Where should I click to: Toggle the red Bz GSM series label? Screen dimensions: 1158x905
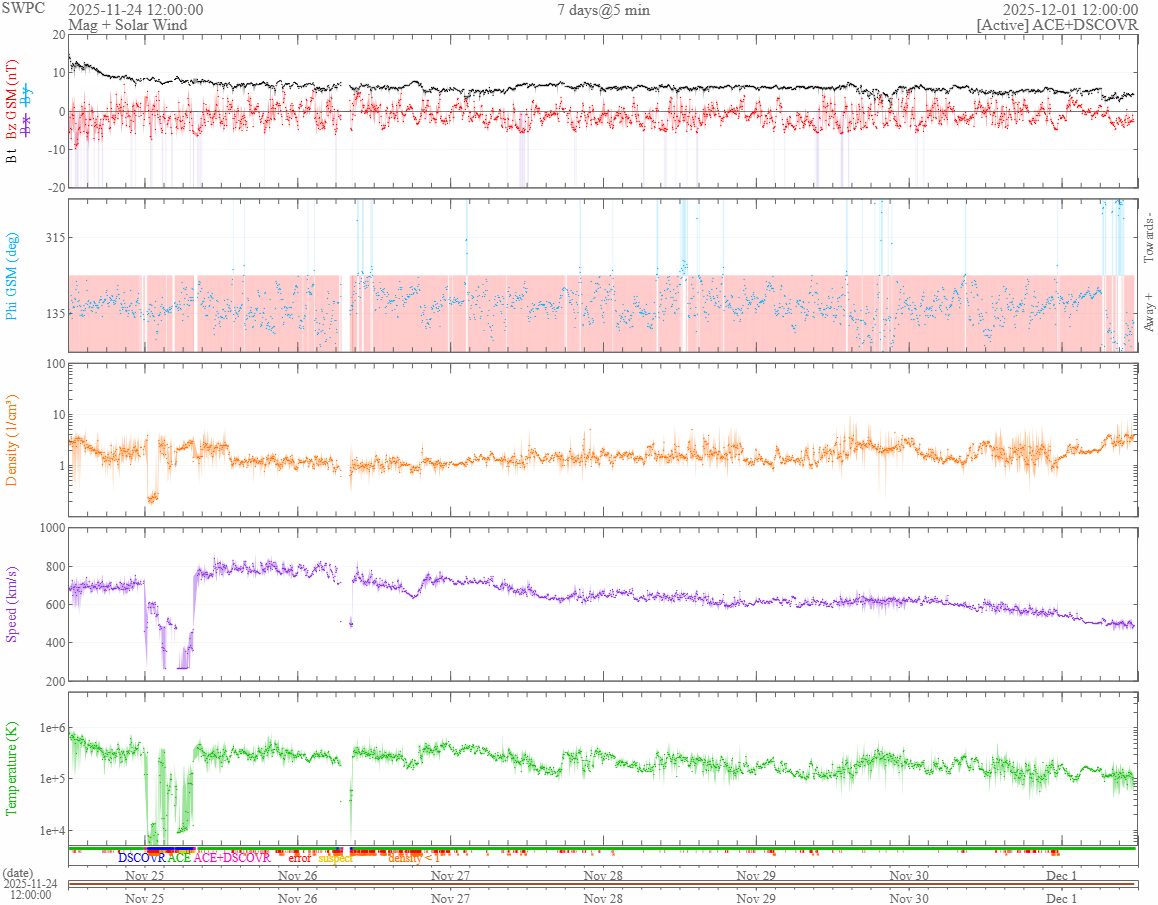[x=12, y=91]
